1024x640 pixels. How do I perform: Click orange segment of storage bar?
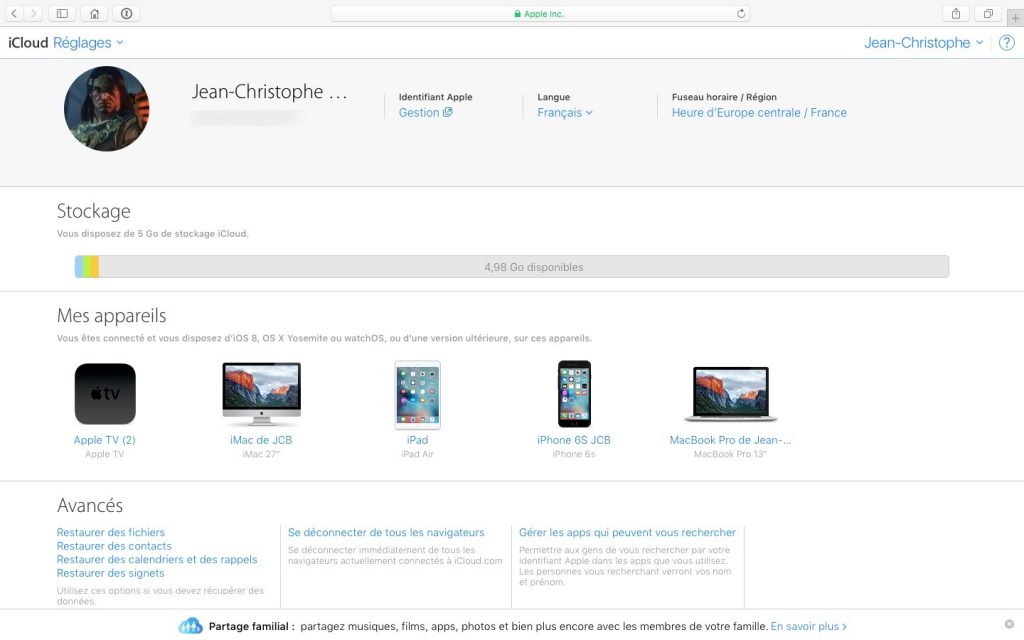click(95, 266)
